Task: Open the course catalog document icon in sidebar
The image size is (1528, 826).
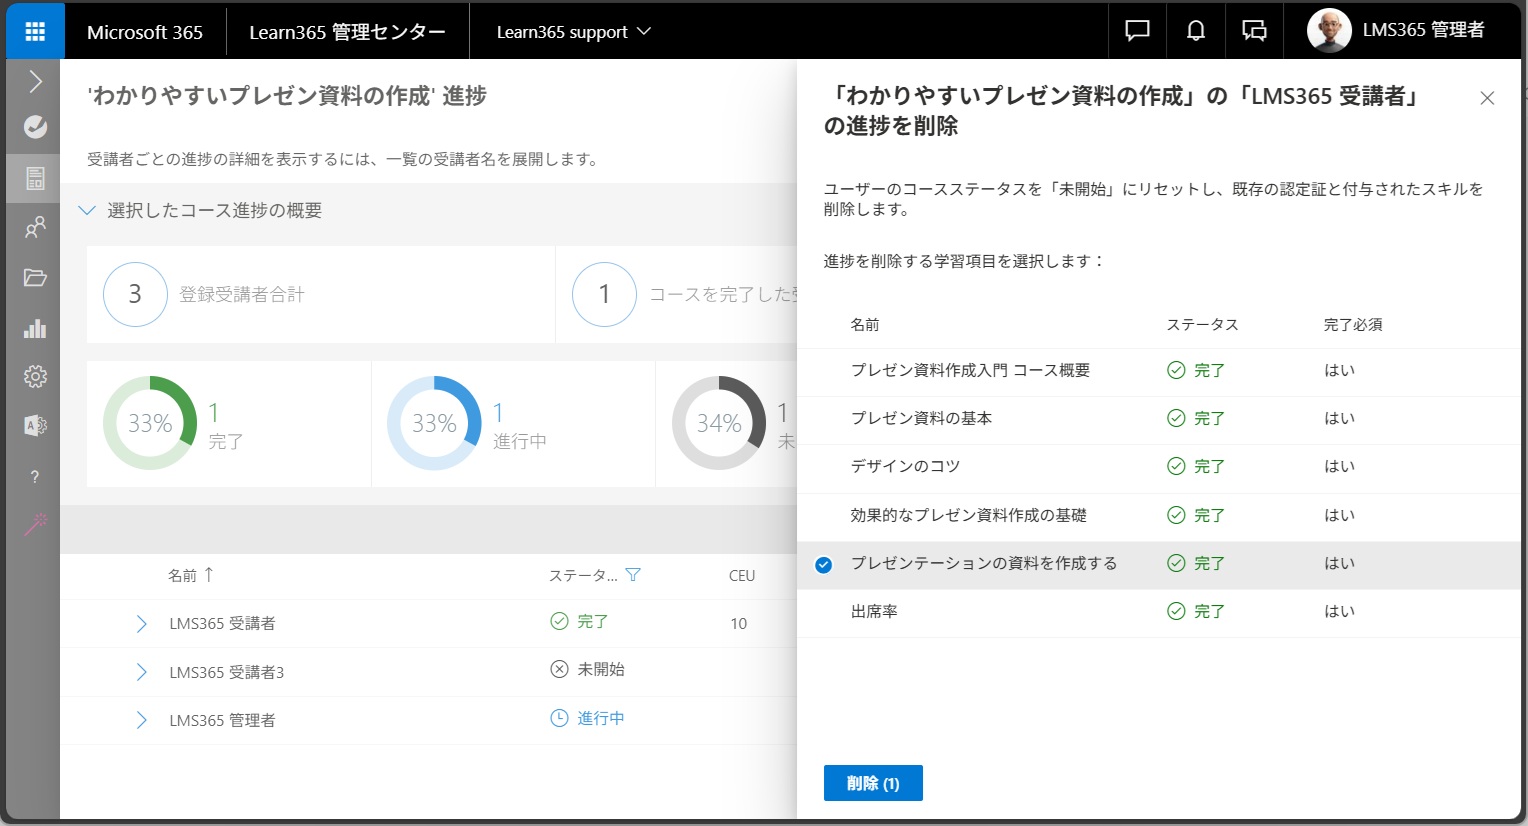Action: 35,179
